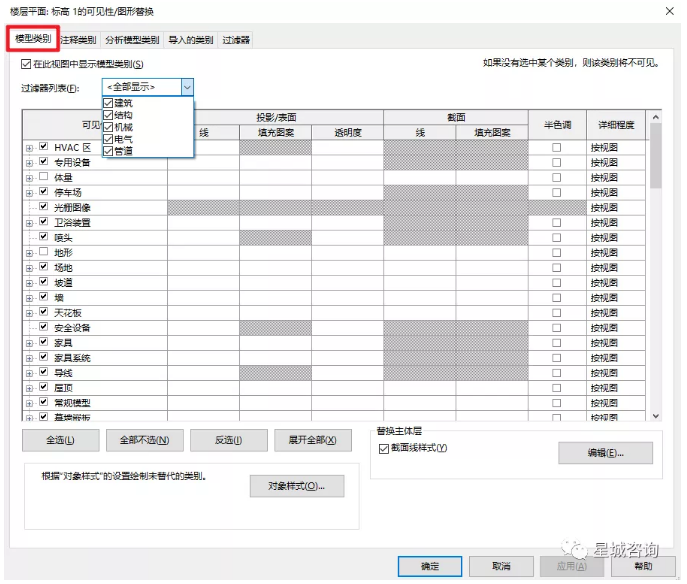Image resolution: width=687 pixels, height=584 pixels.
Task: Switch to the 模型类别 tab
Action: (x=33, y=39)
